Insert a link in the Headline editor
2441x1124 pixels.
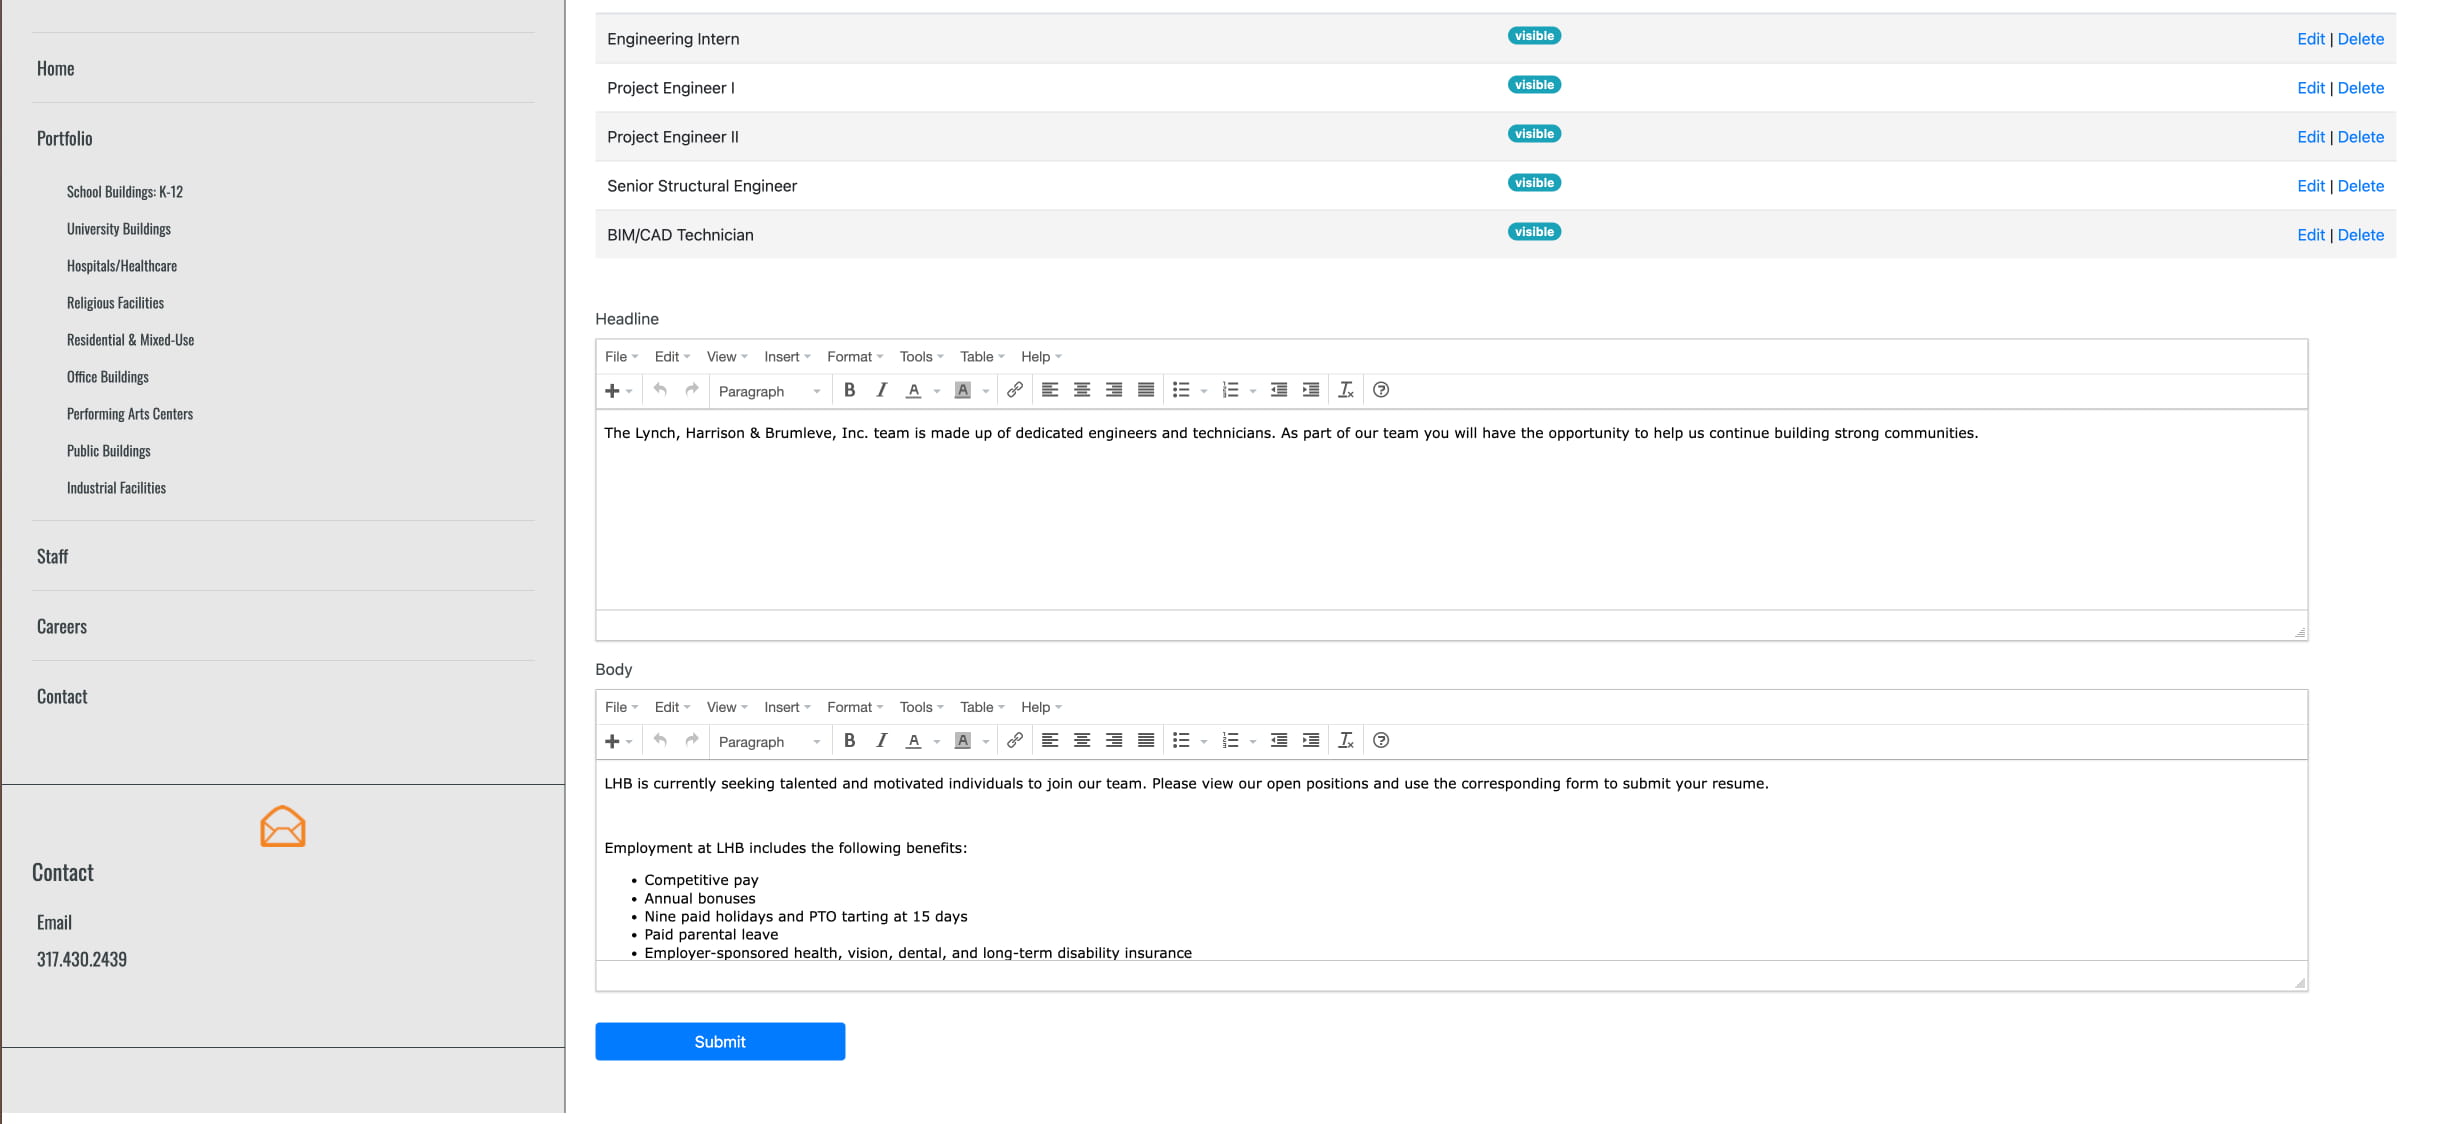(x=1016, y=390)
